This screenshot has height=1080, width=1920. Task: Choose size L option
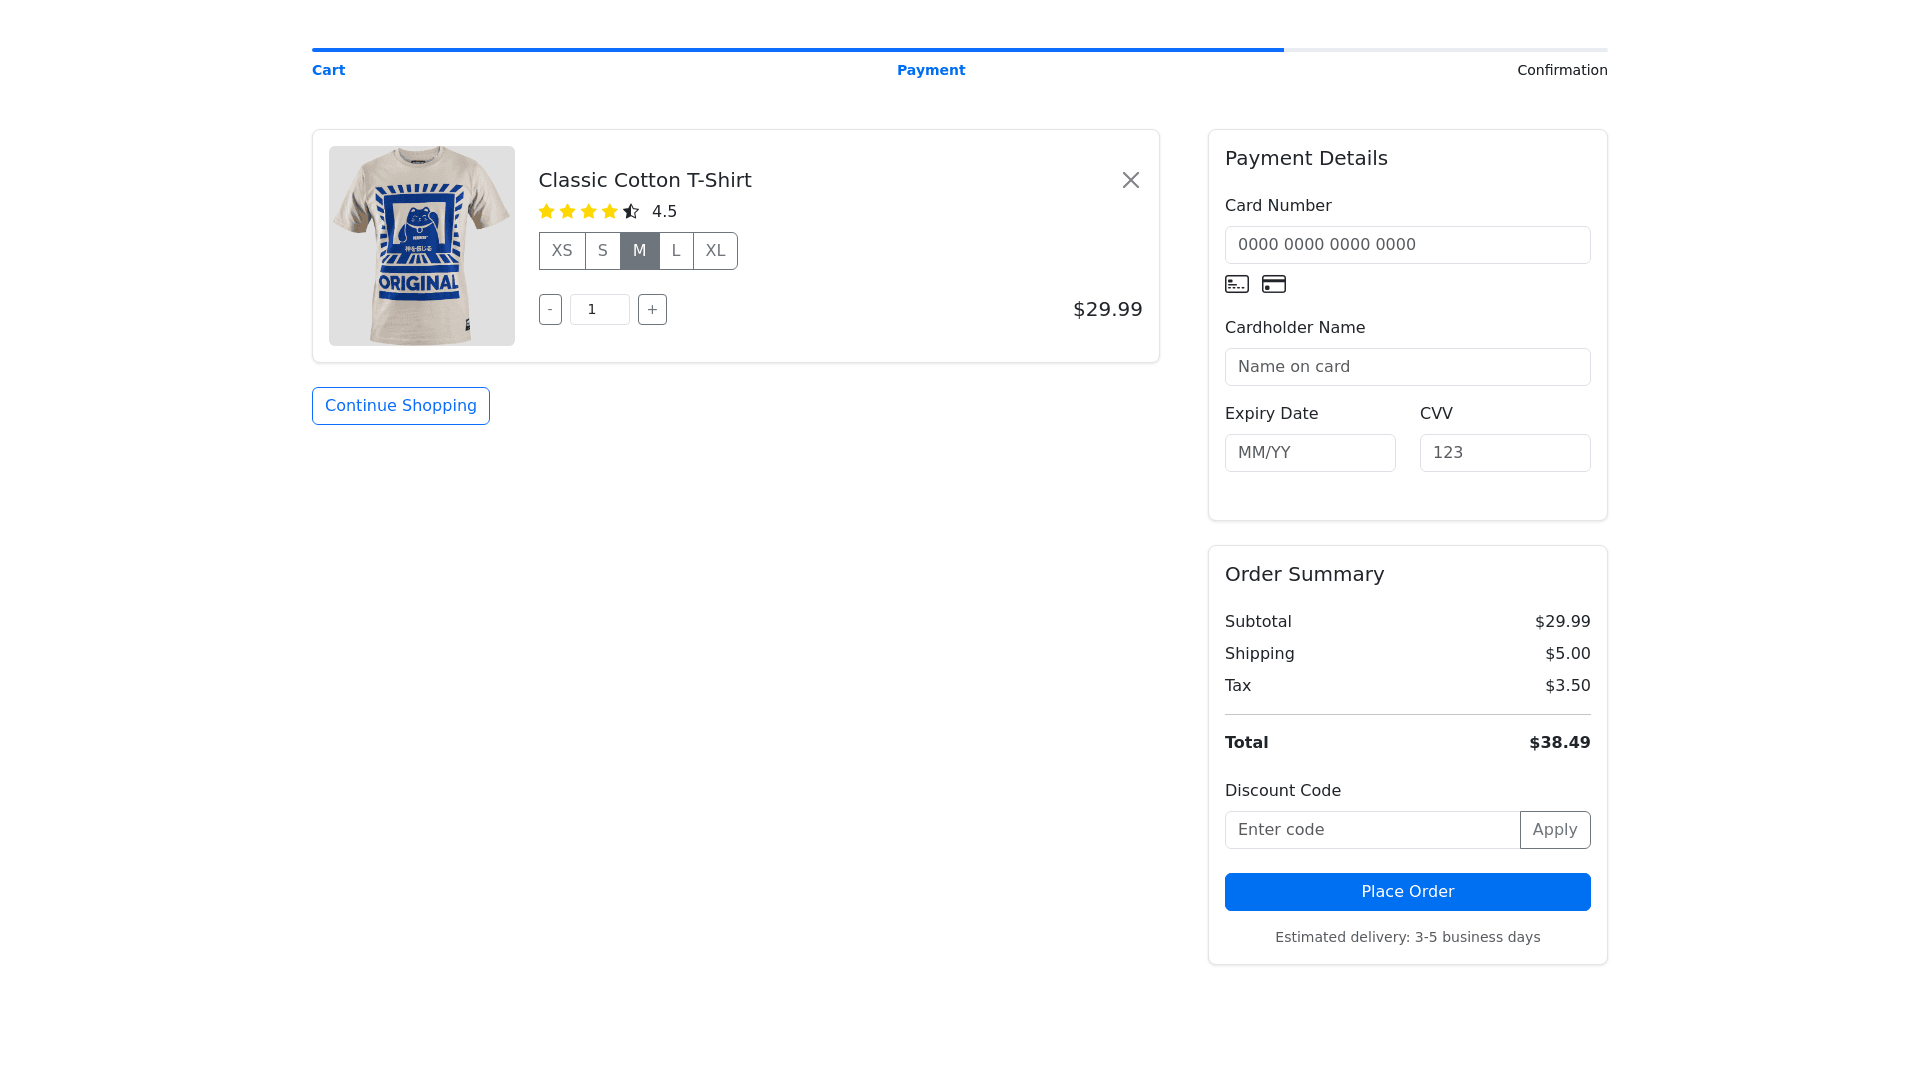point(676,251)
